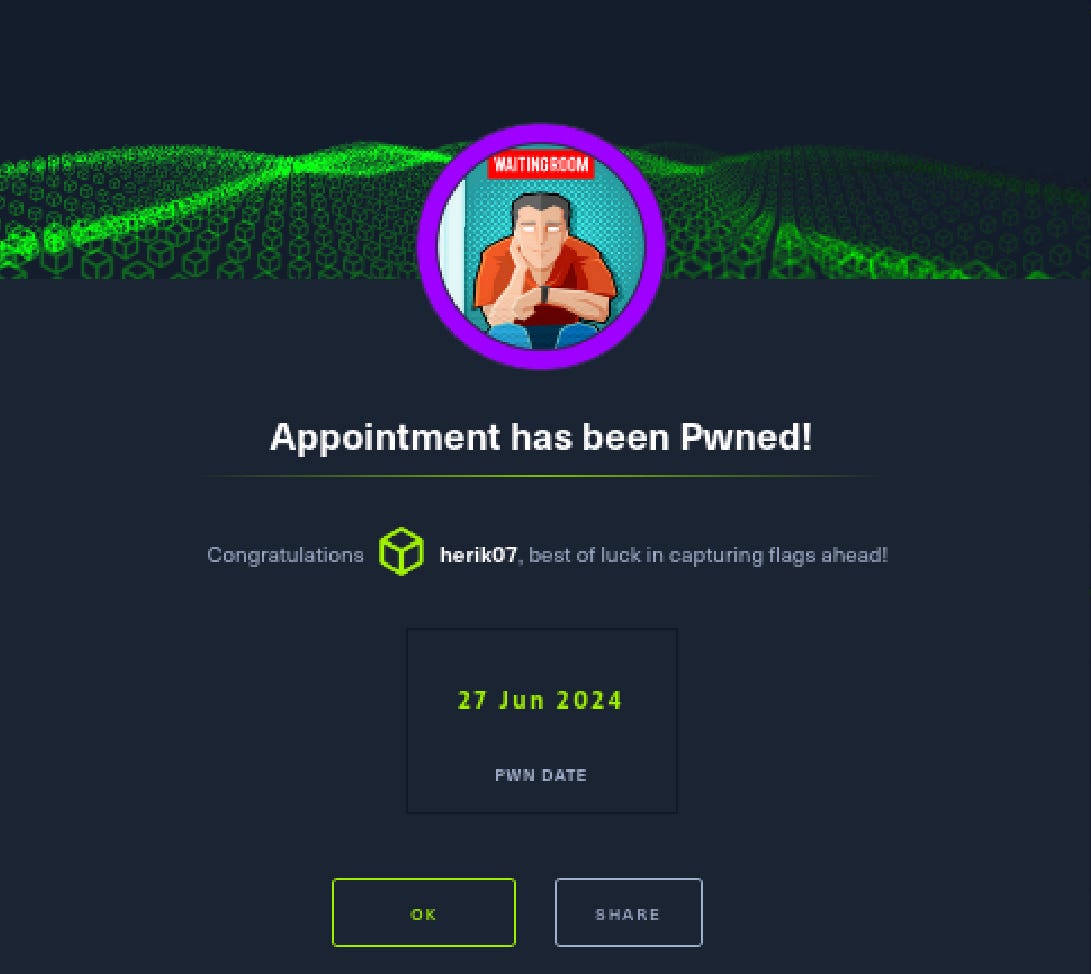Open the Appointment machine avatar image
Screen dimensions: 1091x974
tap(541, 246)
